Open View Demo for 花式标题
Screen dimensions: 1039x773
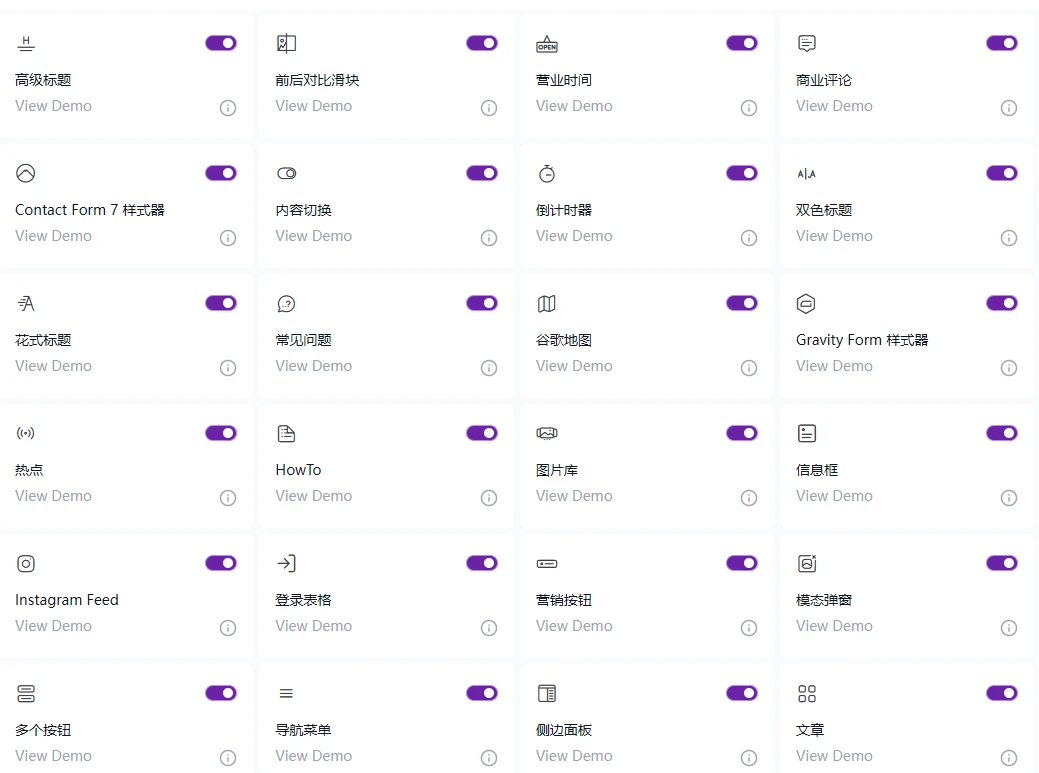pos(53,366)
